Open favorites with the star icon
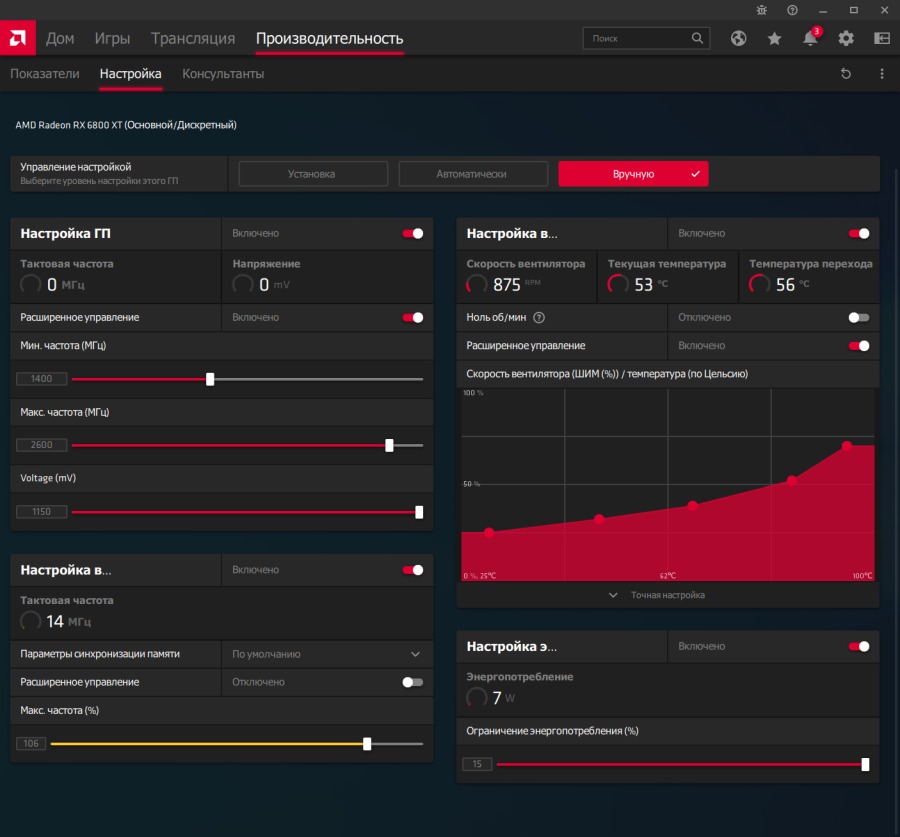This screenshot has height=837, width=900. coord(775,39)
